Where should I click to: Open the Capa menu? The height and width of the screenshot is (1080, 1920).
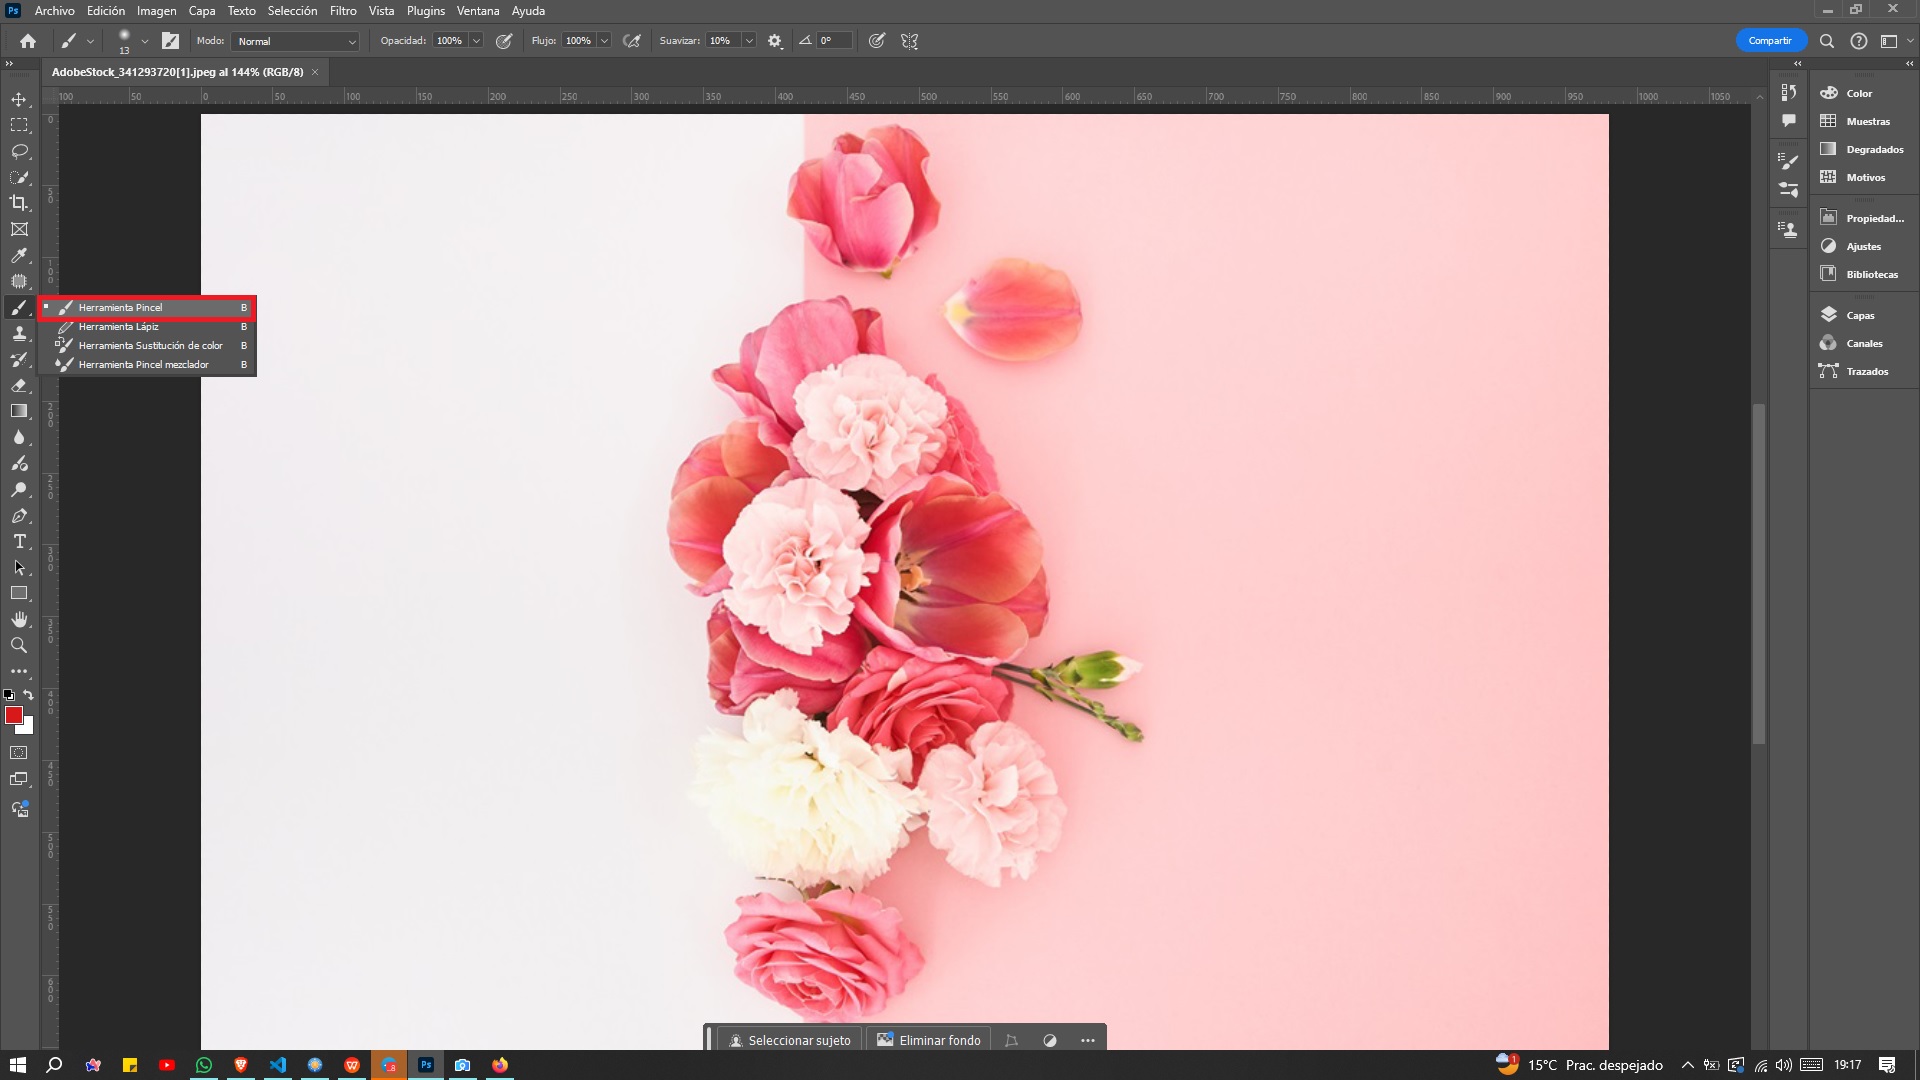(x=202, y=11)
